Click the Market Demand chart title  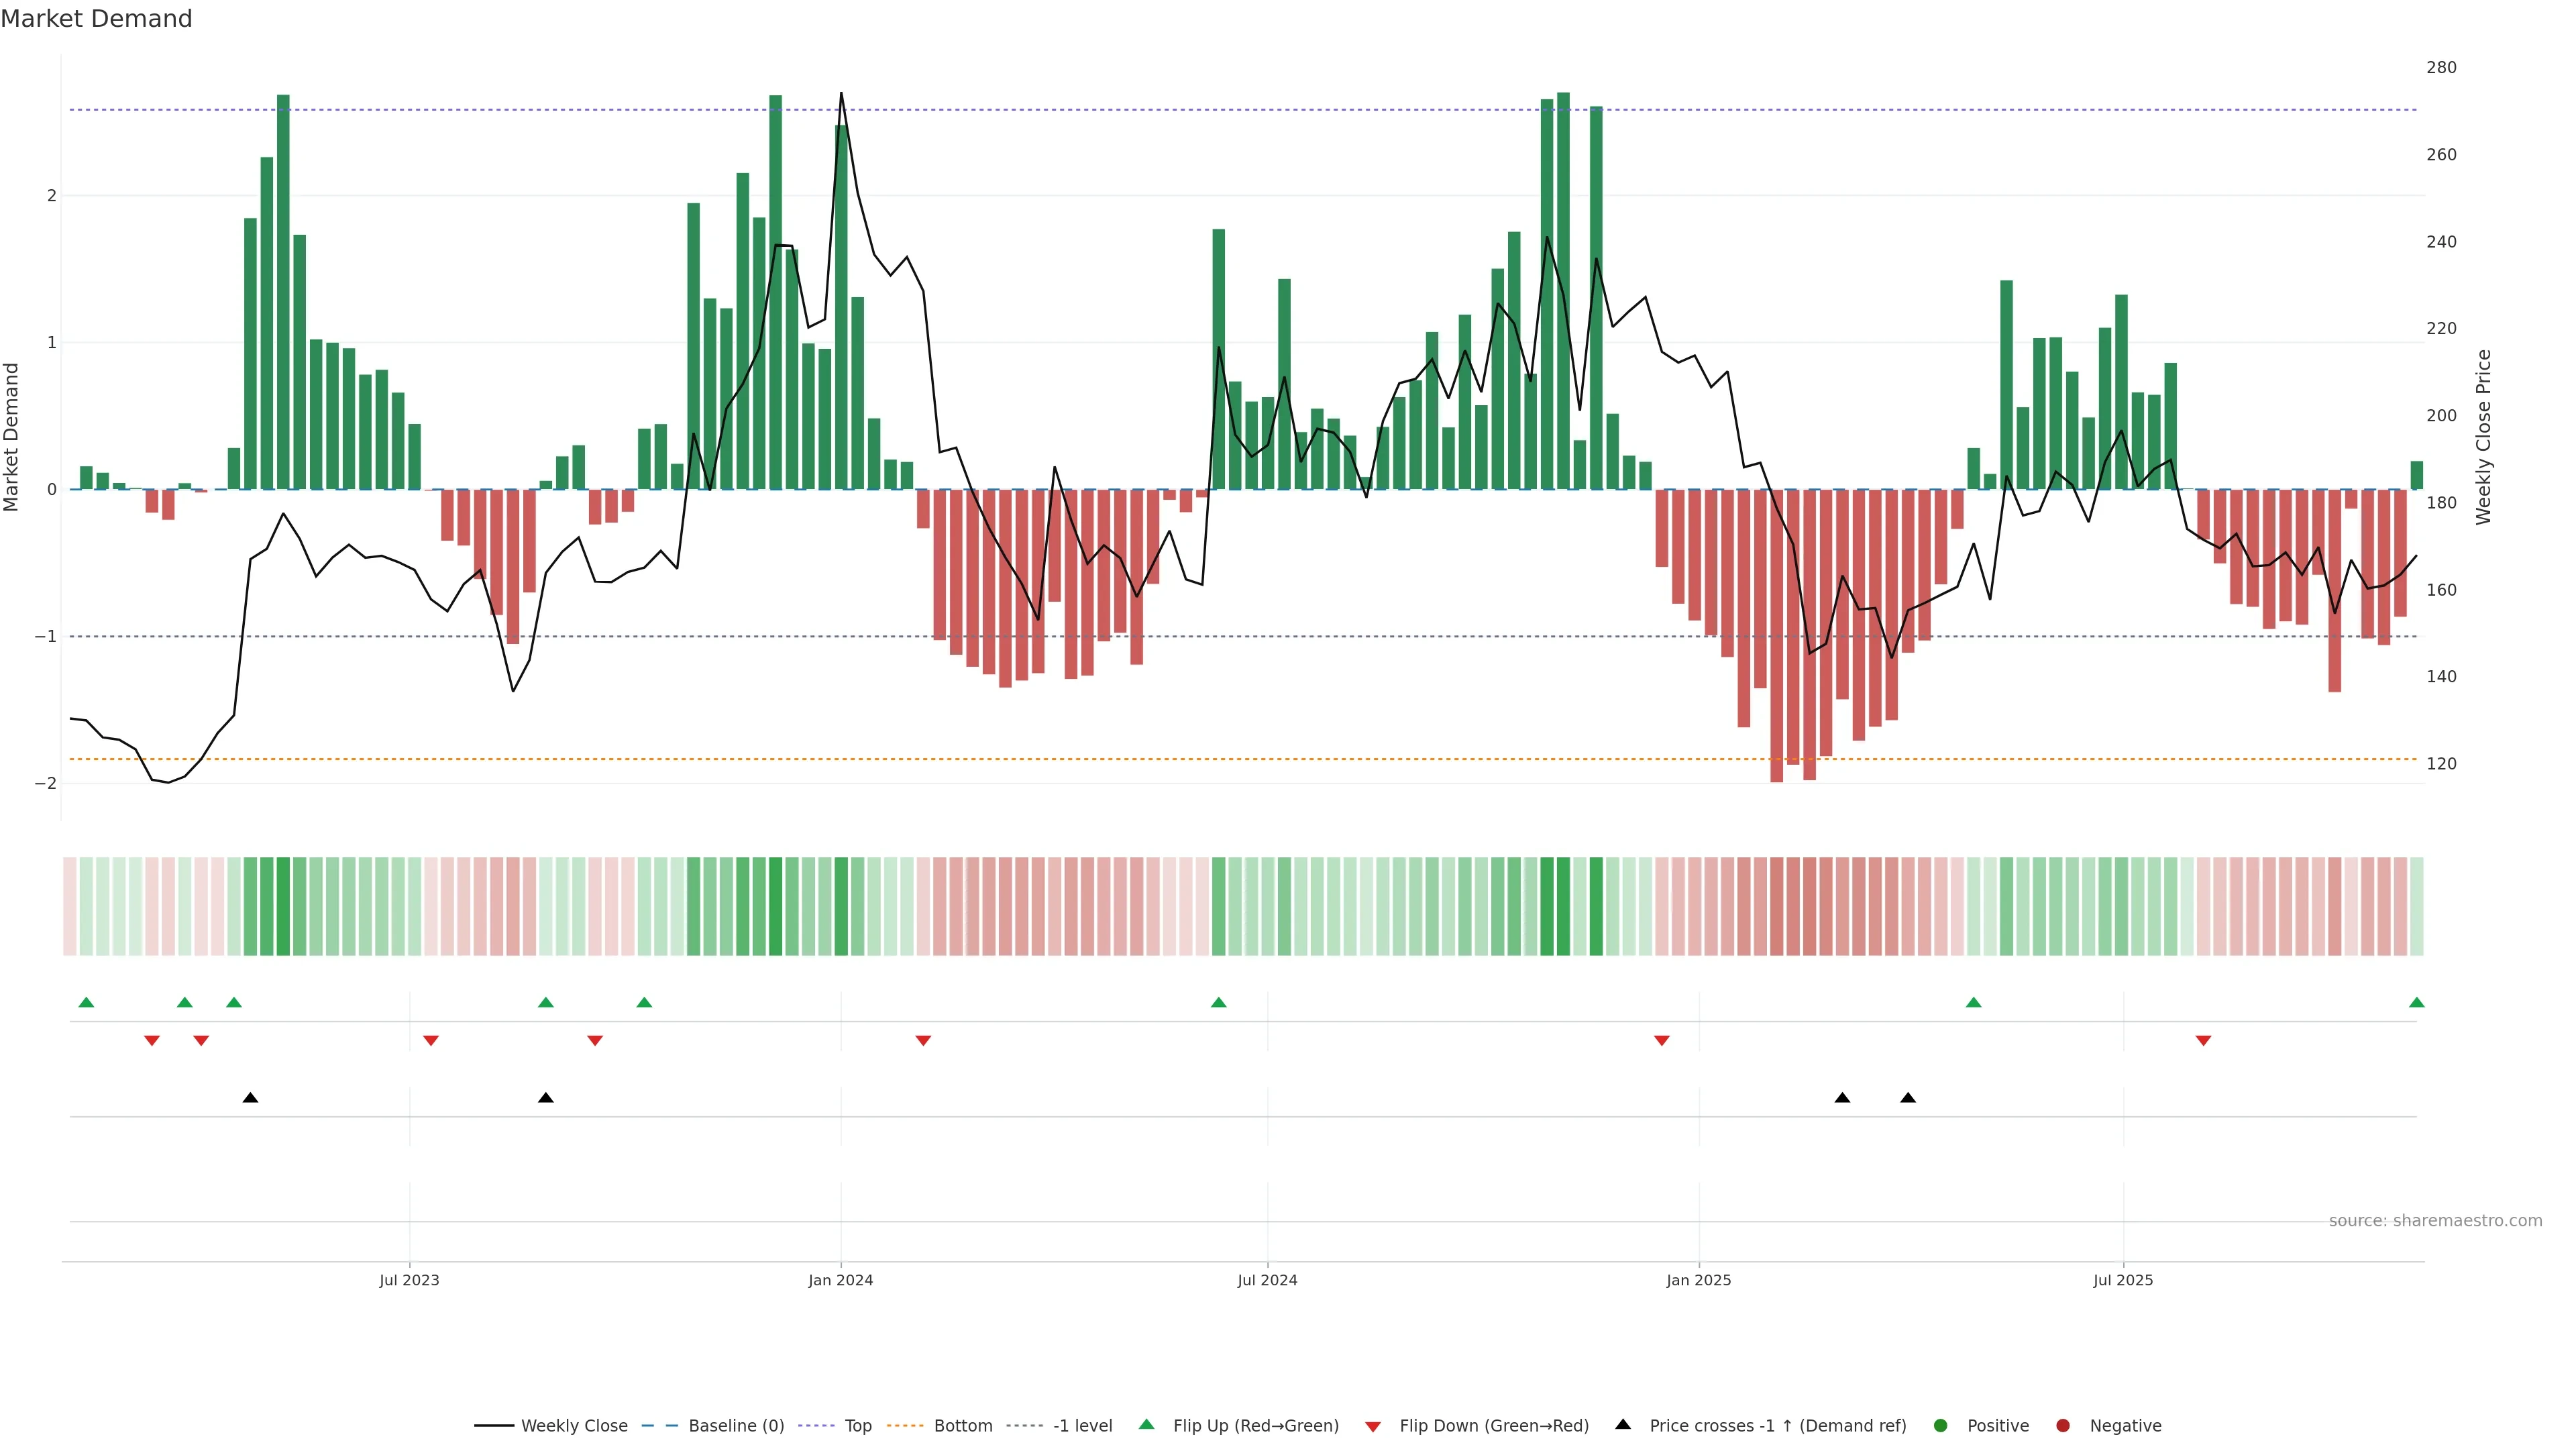click(x=96, y=19)
